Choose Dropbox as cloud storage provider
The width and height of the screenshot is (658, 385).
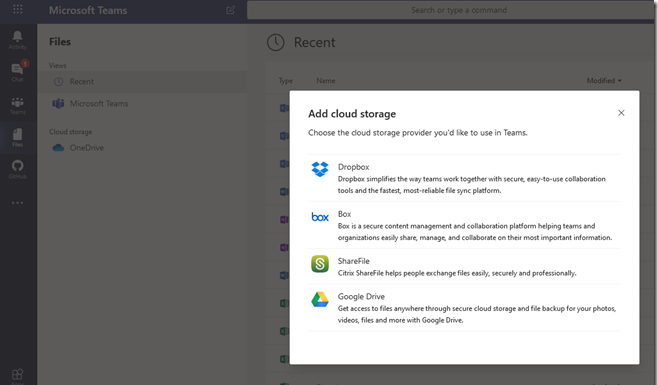[x=464, y=178]
